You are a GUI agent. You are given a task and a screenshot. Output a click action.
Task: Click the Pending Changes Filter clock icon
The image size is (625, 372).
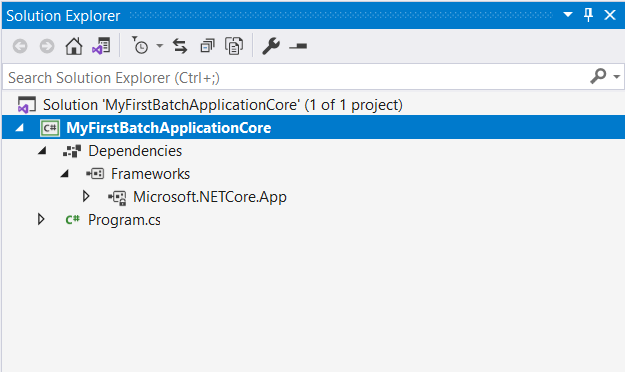140,45
